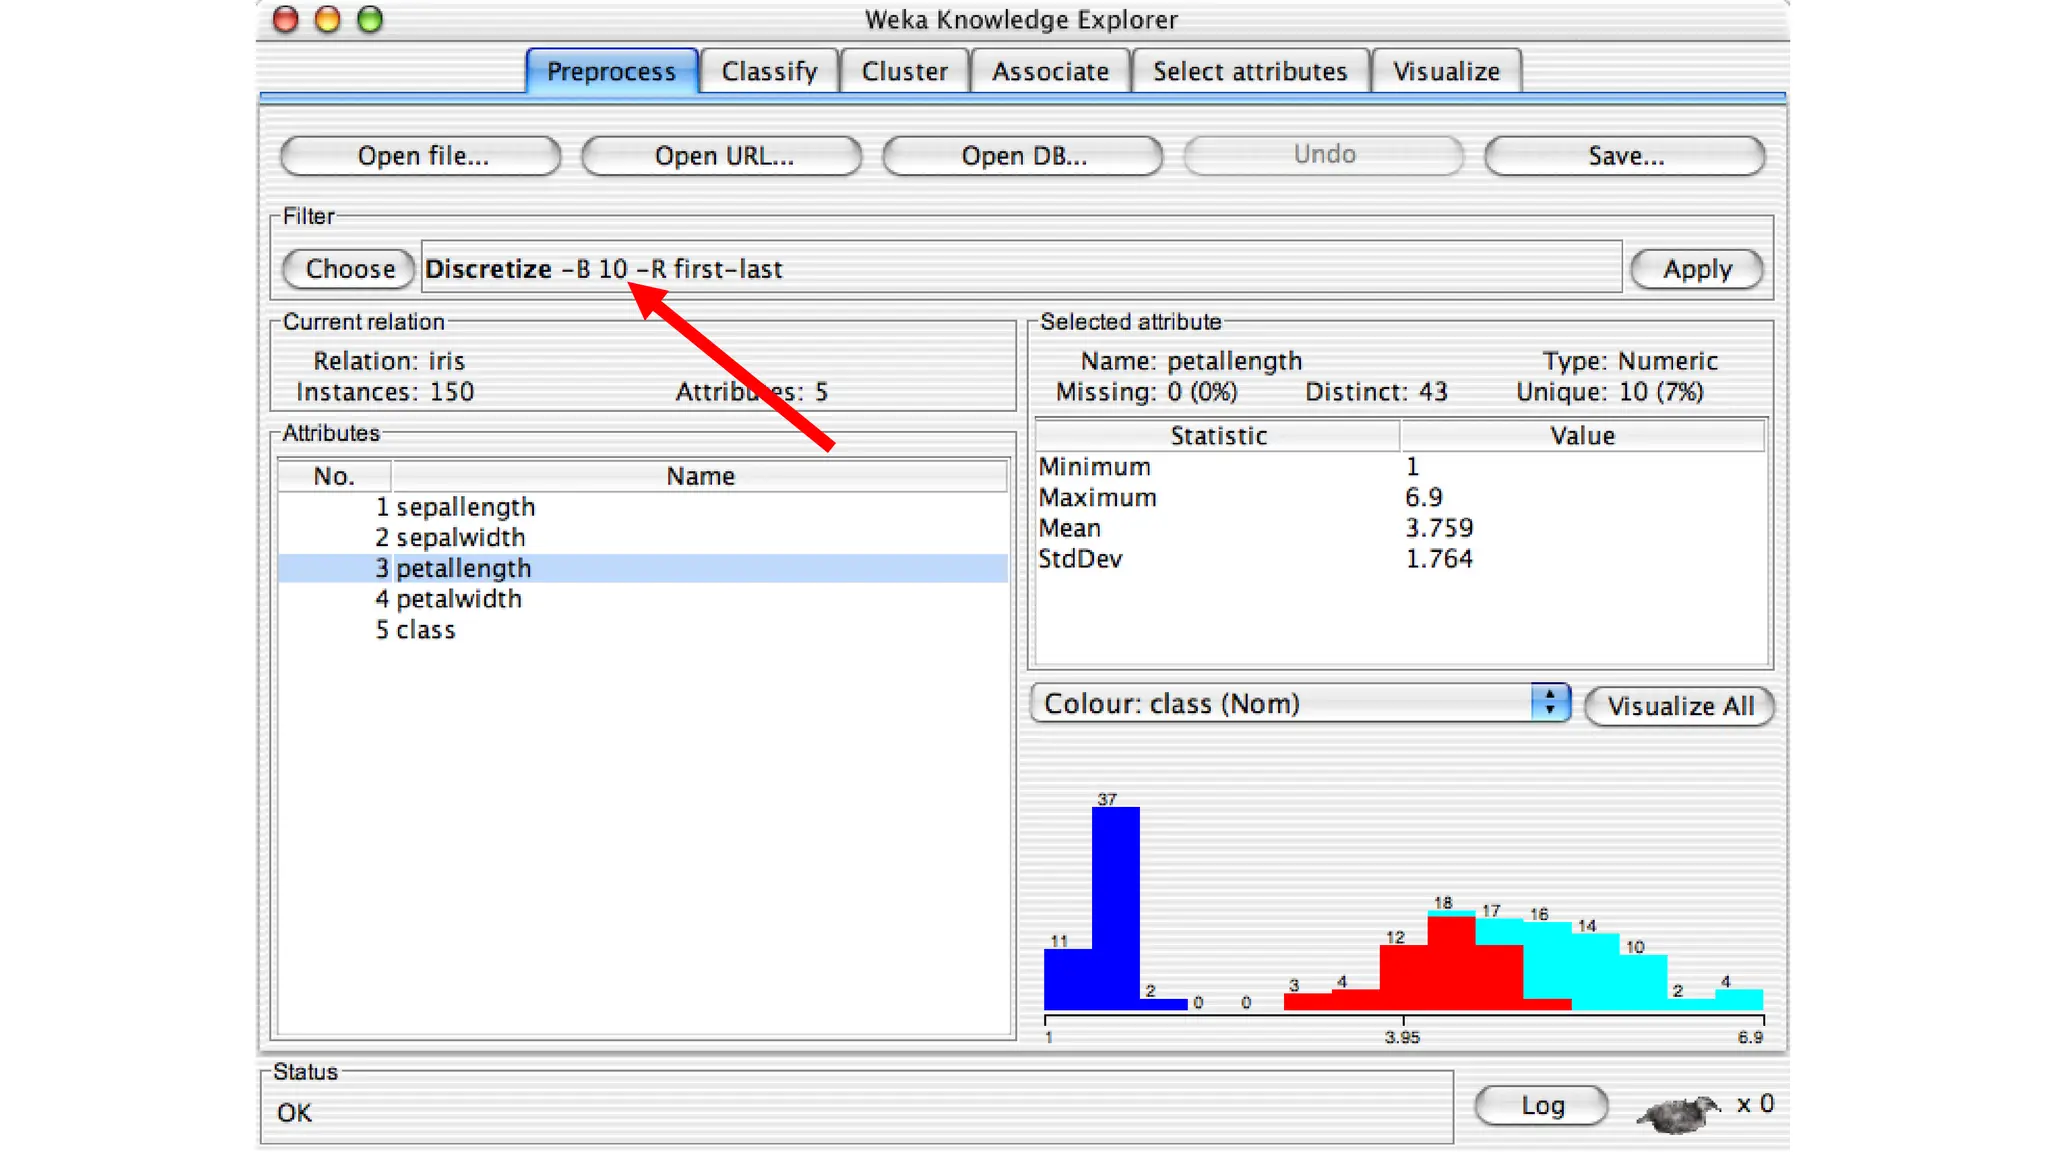Click Choose to pick a filter
This screenshot has height=1152, width=2048.
(349, 269)
